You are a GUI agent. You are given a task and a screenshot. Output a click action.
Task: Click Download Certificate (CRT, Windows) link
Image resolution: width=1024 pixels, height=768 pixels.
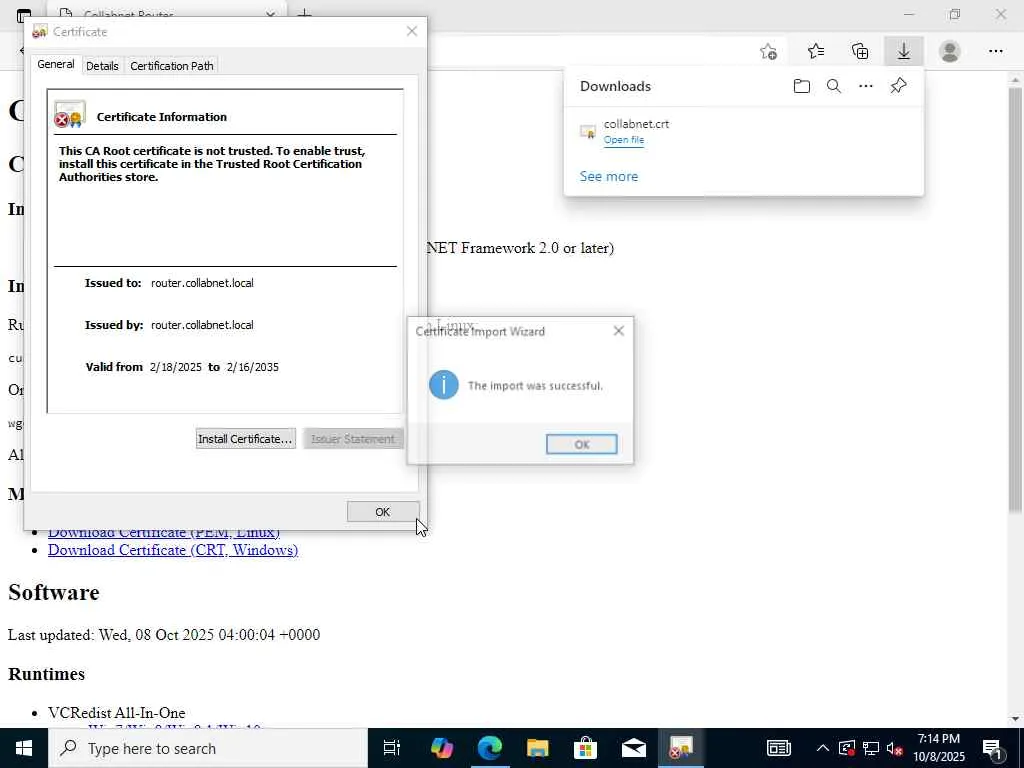pyautogui.click(x=173, y=550)
